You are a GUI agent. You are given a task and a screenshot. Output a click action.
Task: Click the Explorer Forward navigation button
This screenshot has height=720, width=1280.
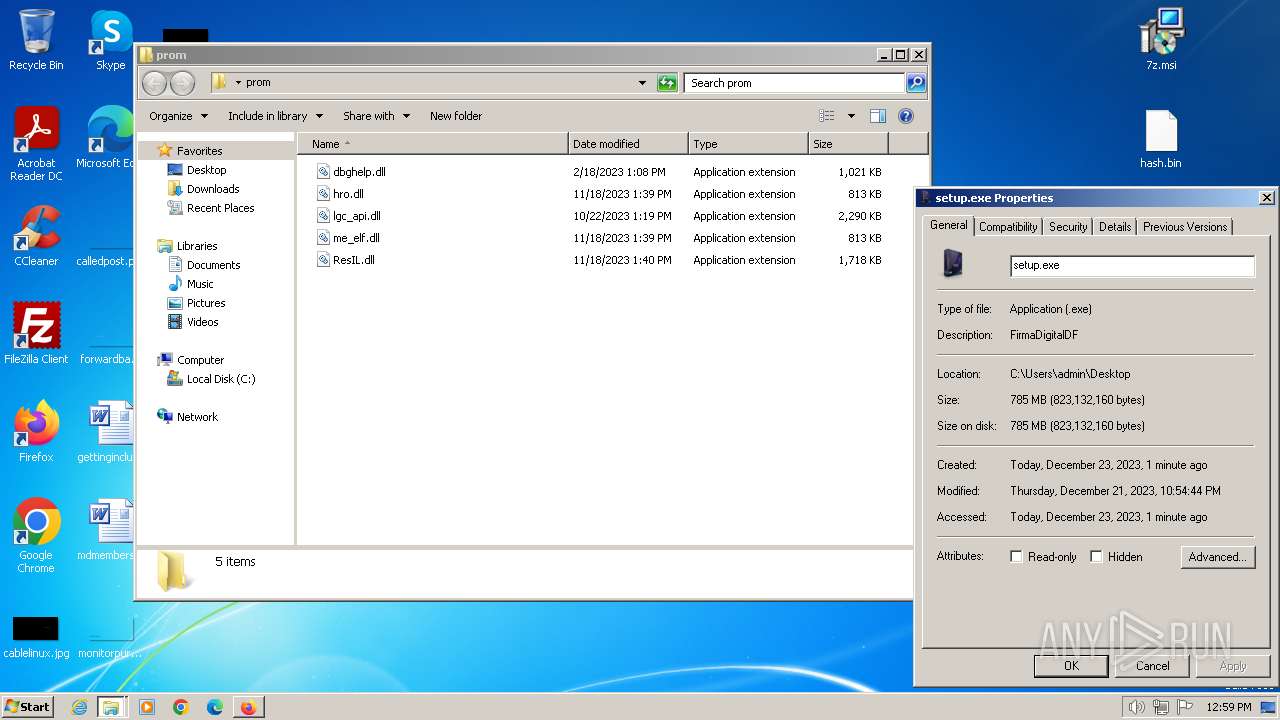(x=182, y=83)
